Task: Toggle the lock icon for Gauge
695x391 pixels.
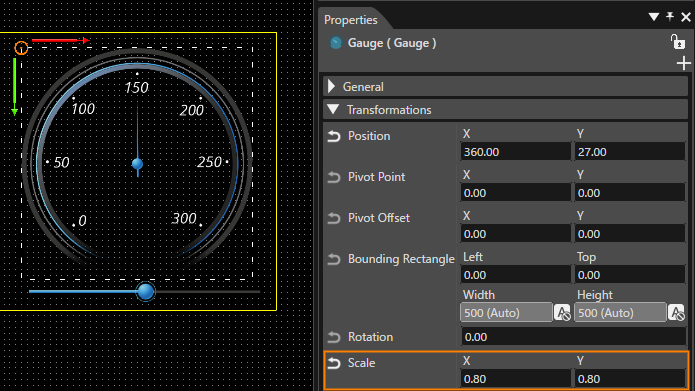Action: [x=677, y=42]
